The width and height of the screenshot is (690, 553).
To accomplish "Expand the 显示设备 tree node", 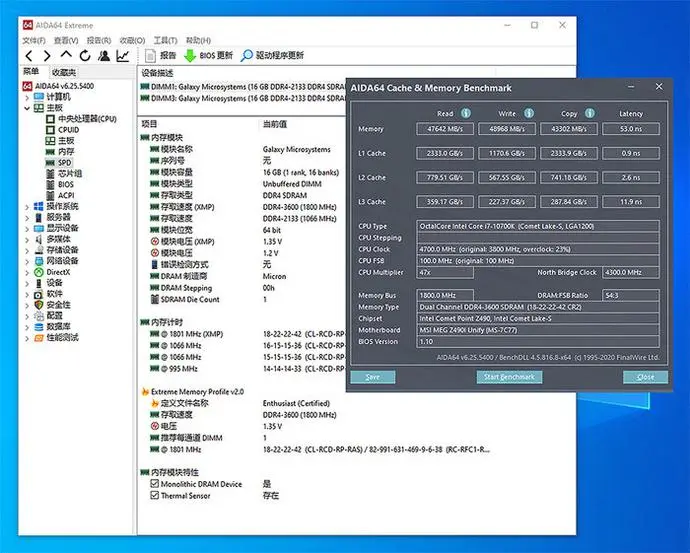I will (x=27, y=228).
